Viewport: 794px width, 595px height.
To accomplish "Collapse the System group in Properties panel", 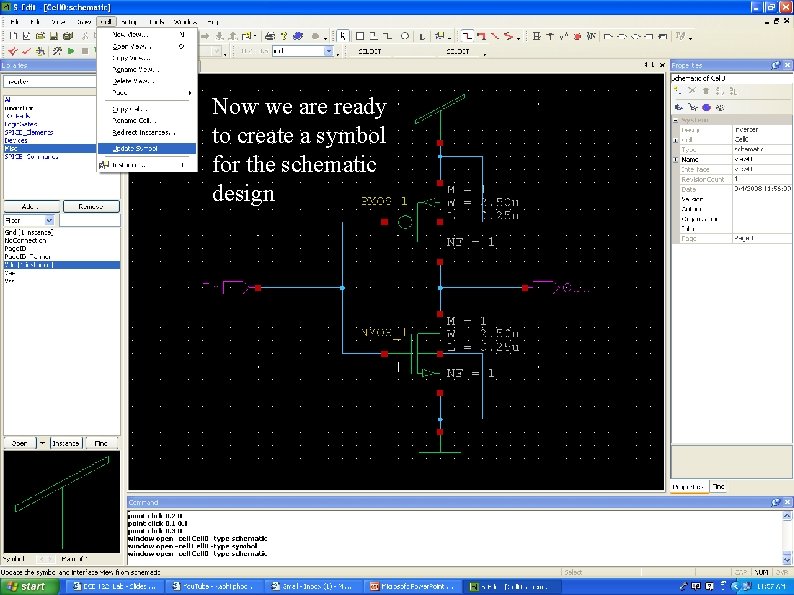I will click(x=675, y=120).
